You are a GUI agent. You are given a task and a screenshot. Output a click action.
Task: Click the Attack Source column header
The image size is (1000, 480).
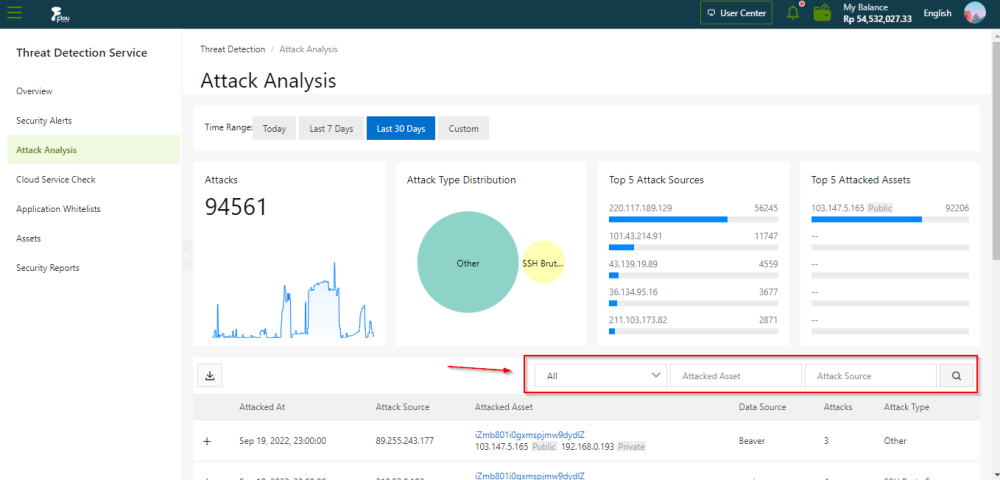[402, 407]
